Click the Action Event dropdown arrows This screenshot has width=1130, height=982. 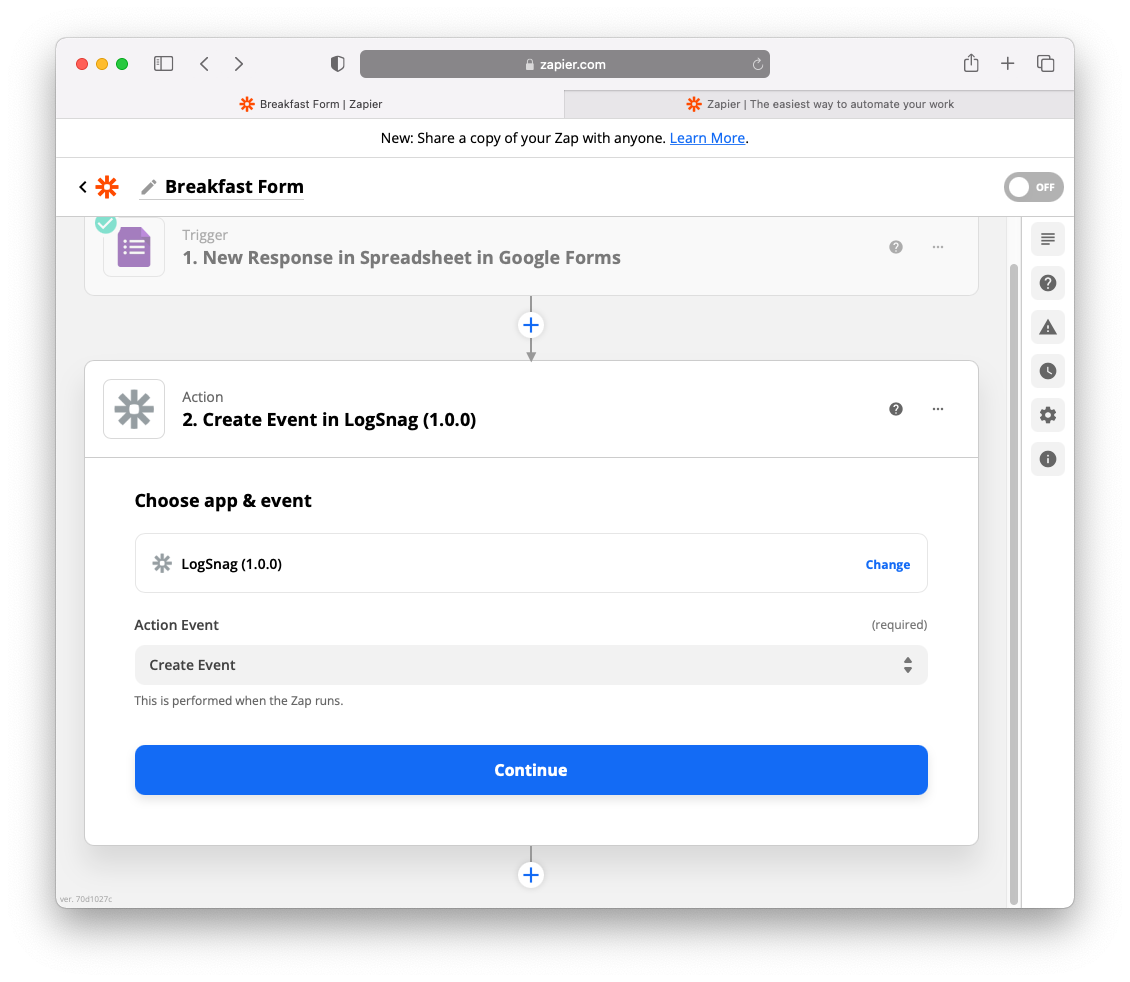(908, 665)
